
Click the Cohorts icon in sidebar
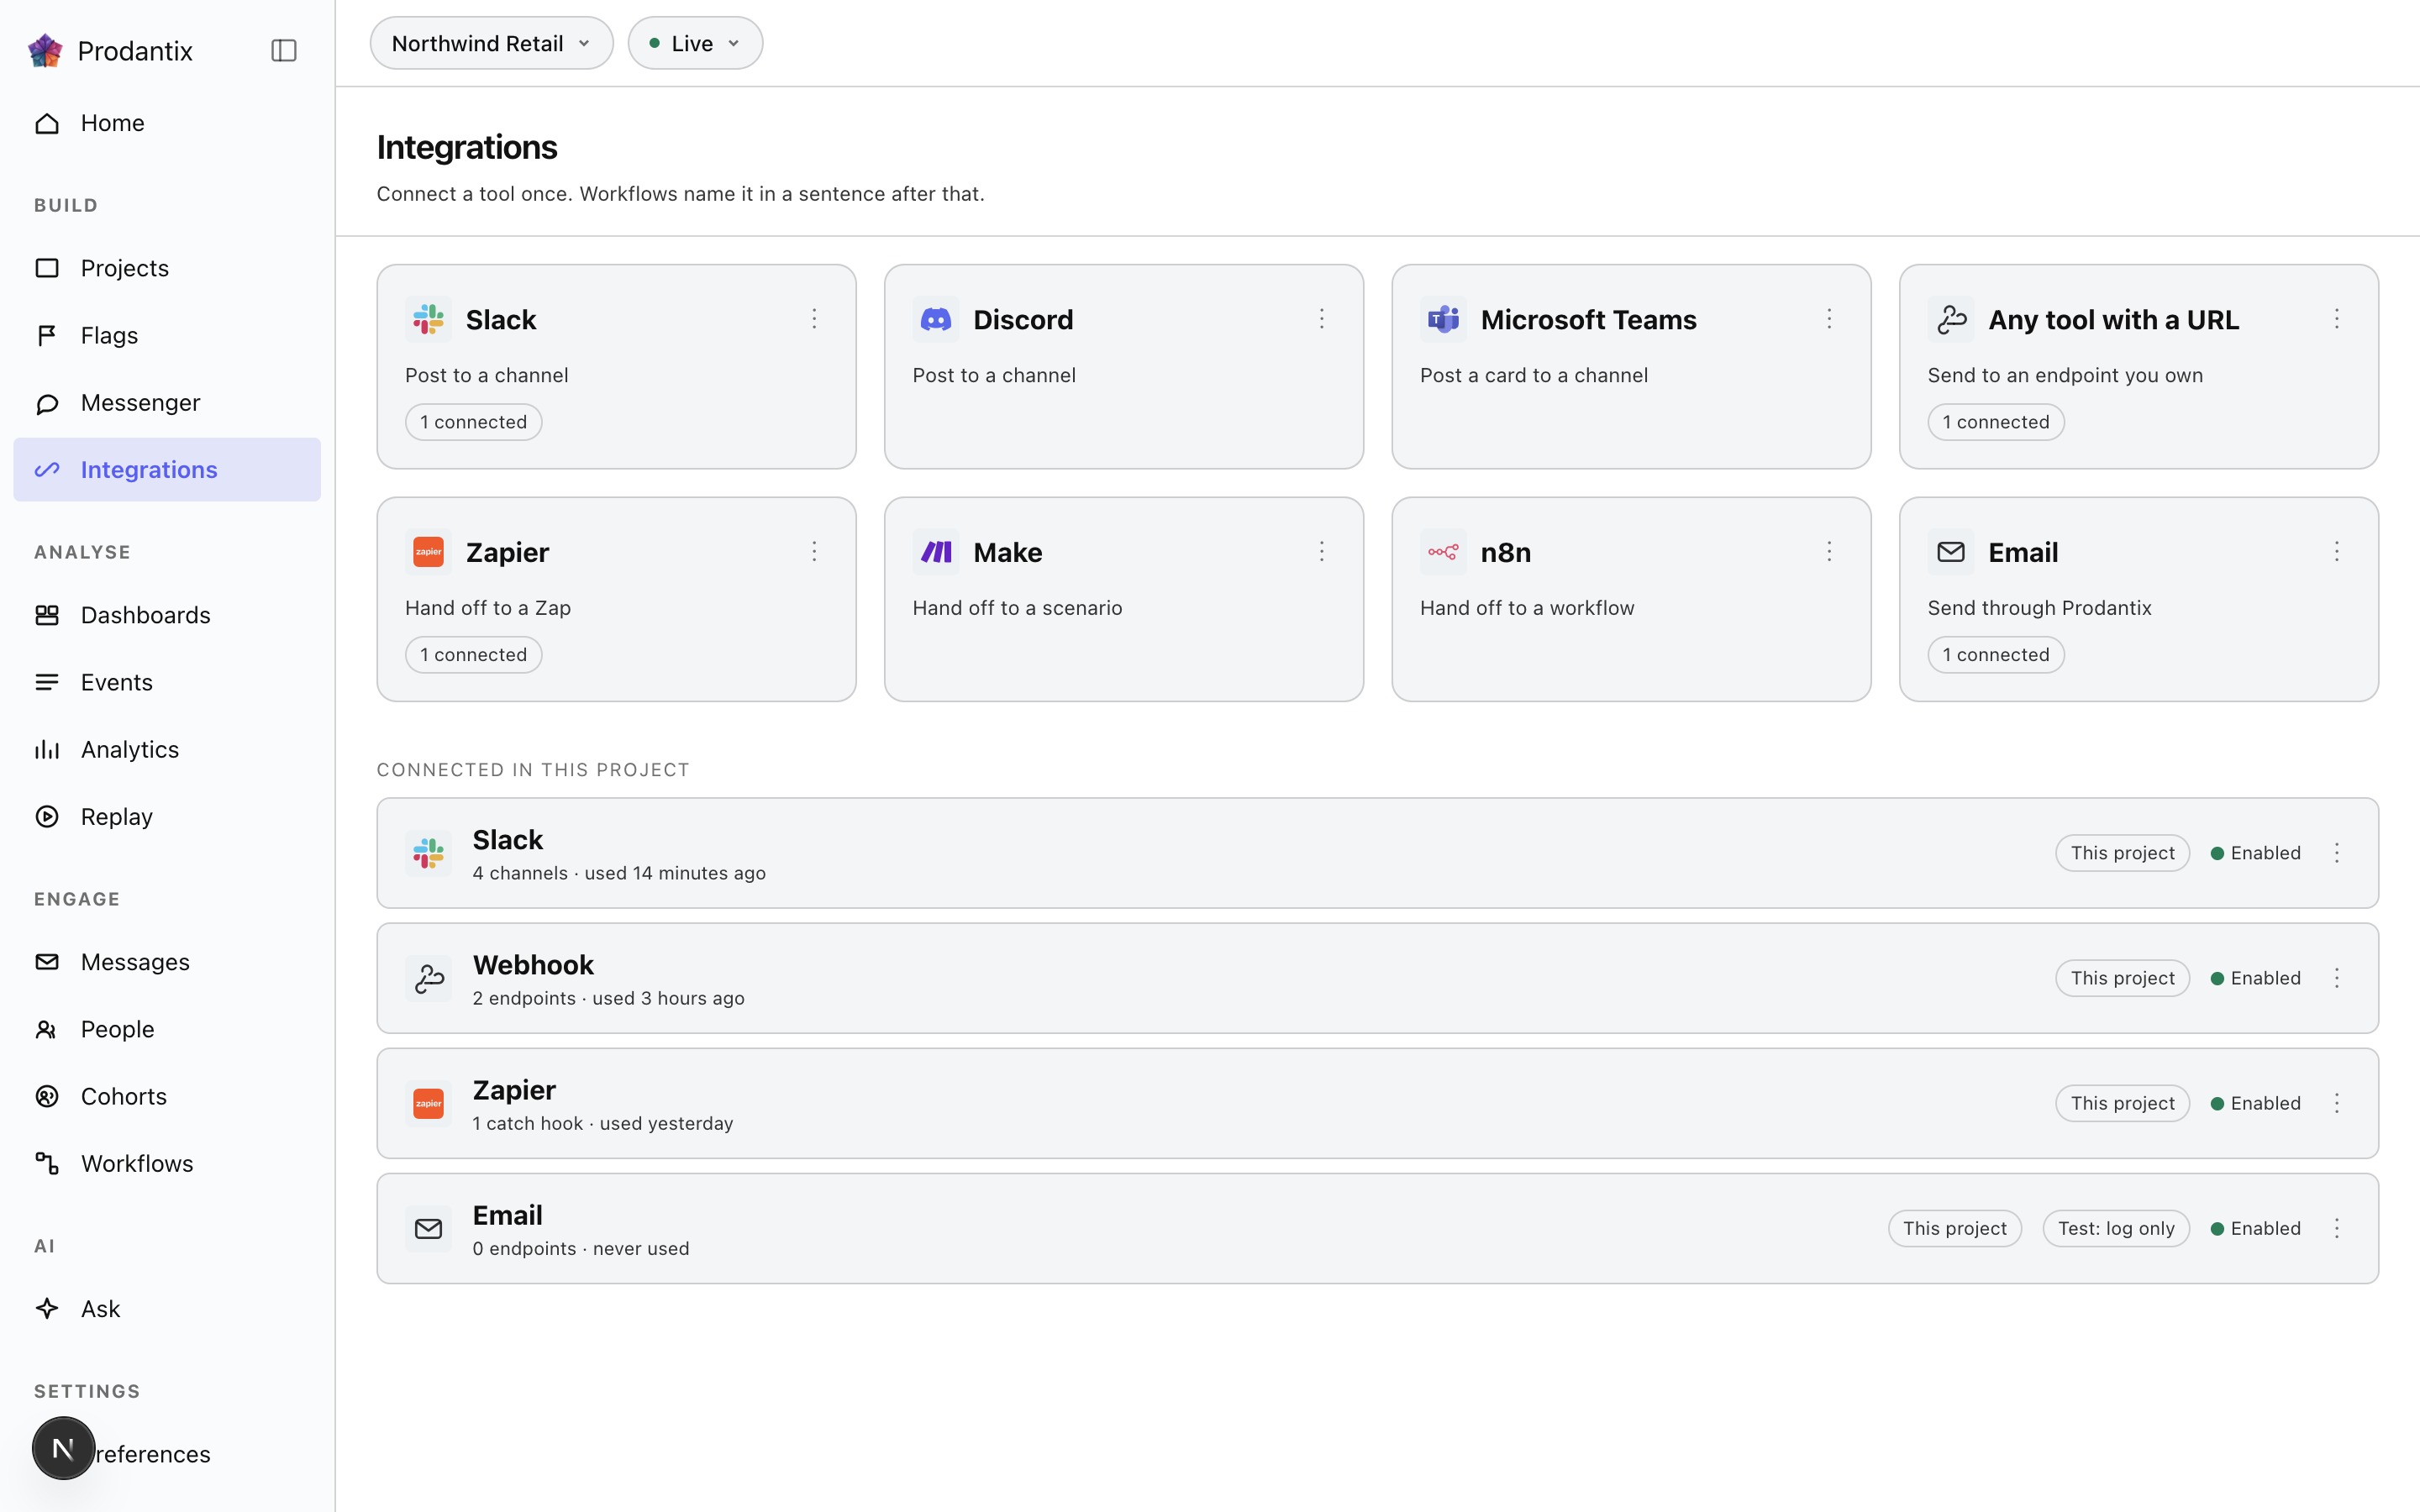tap(47, 1096)
